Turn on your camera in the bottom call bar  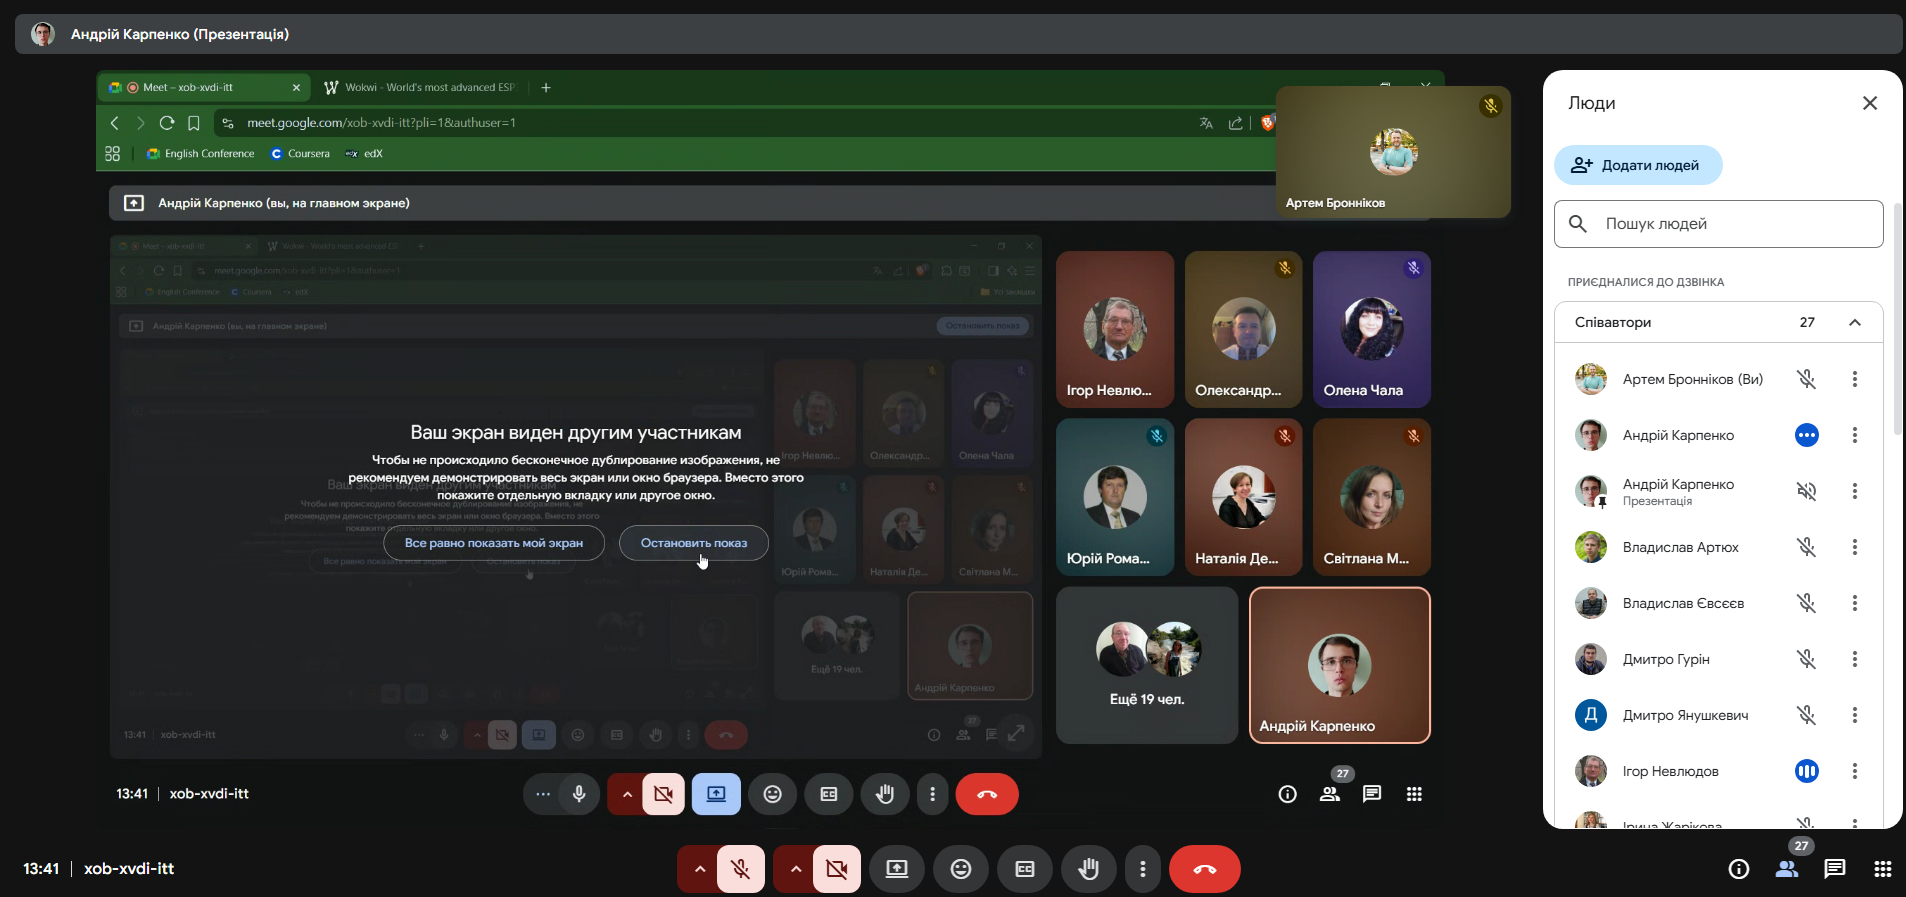click(x=837, y=869)
